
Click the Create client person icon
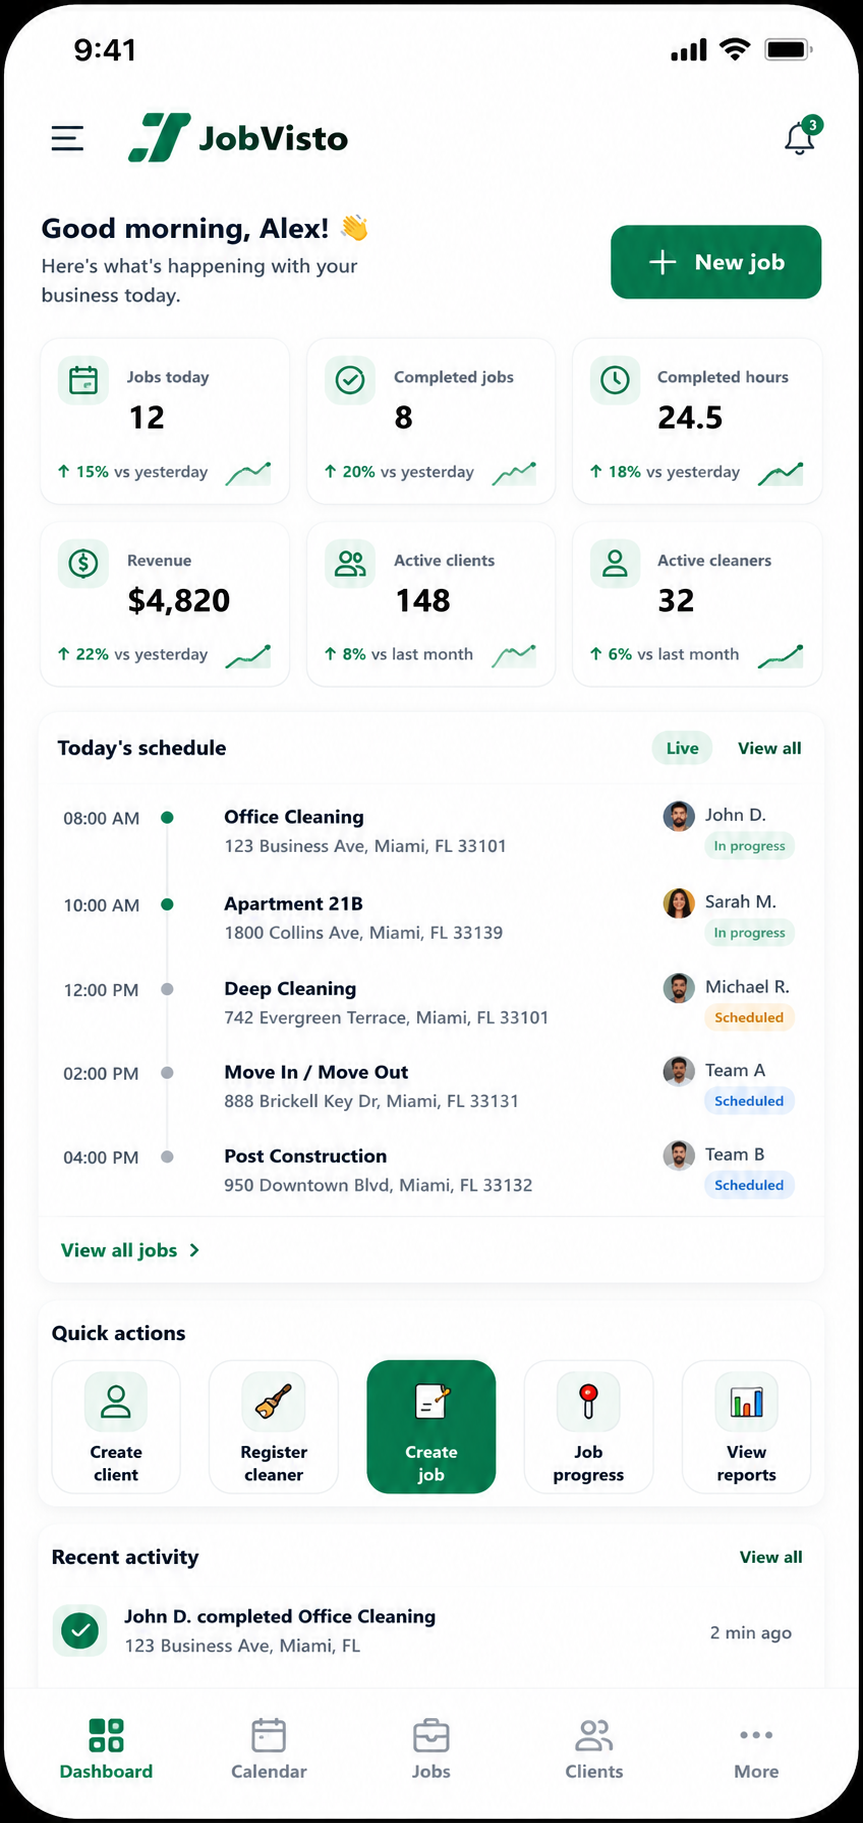click(x=116, y=1401)
